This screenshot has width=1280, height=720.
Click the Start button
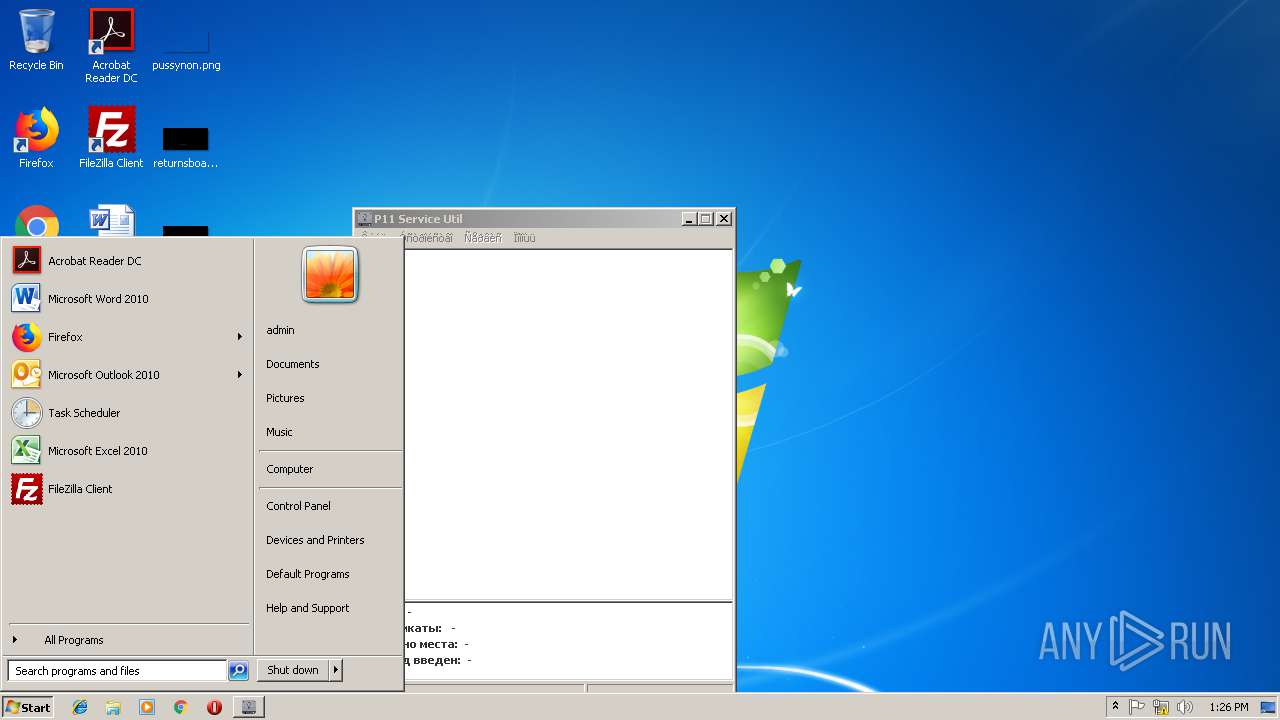[x=28, y=707]
